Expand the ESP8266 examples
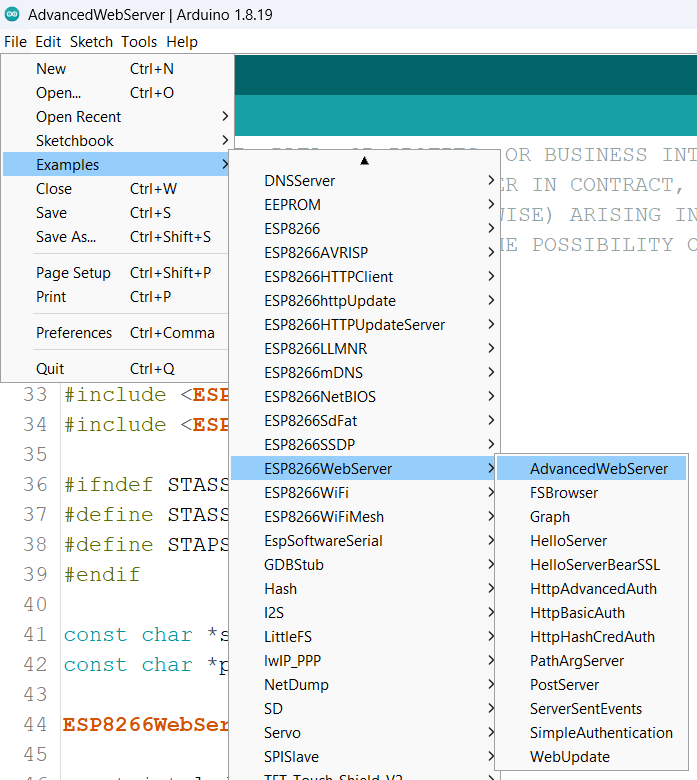 (364, 228)
